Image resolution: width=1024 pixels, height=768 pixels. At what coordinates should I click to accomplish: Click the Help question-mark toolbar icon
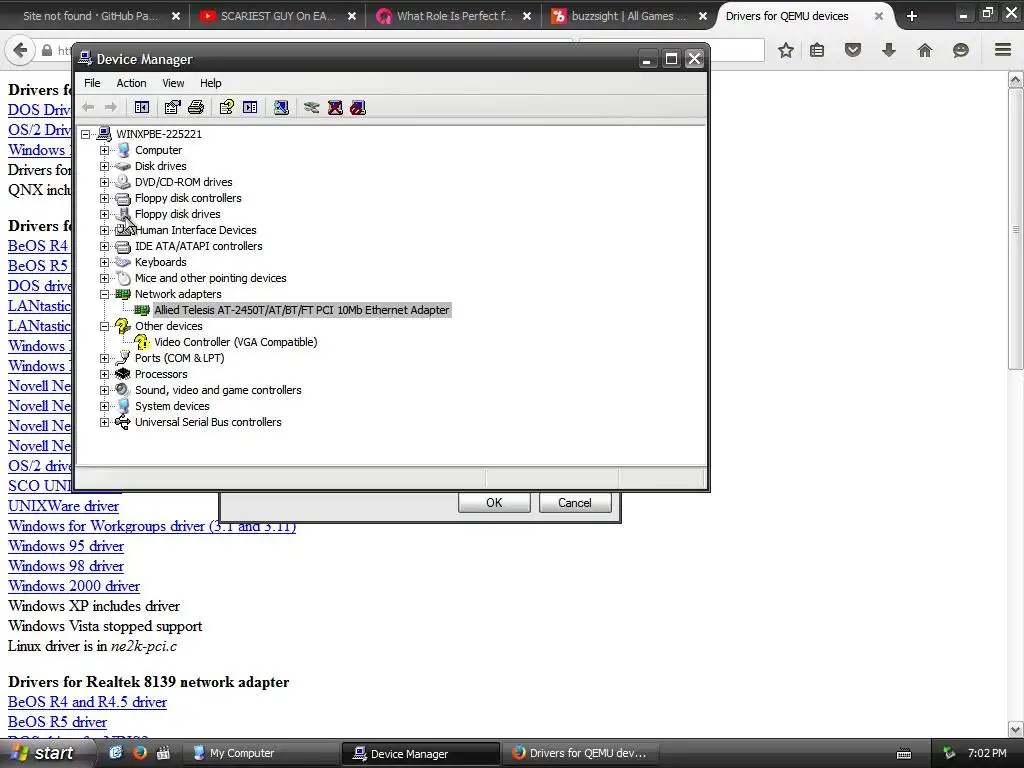[227, 108]
